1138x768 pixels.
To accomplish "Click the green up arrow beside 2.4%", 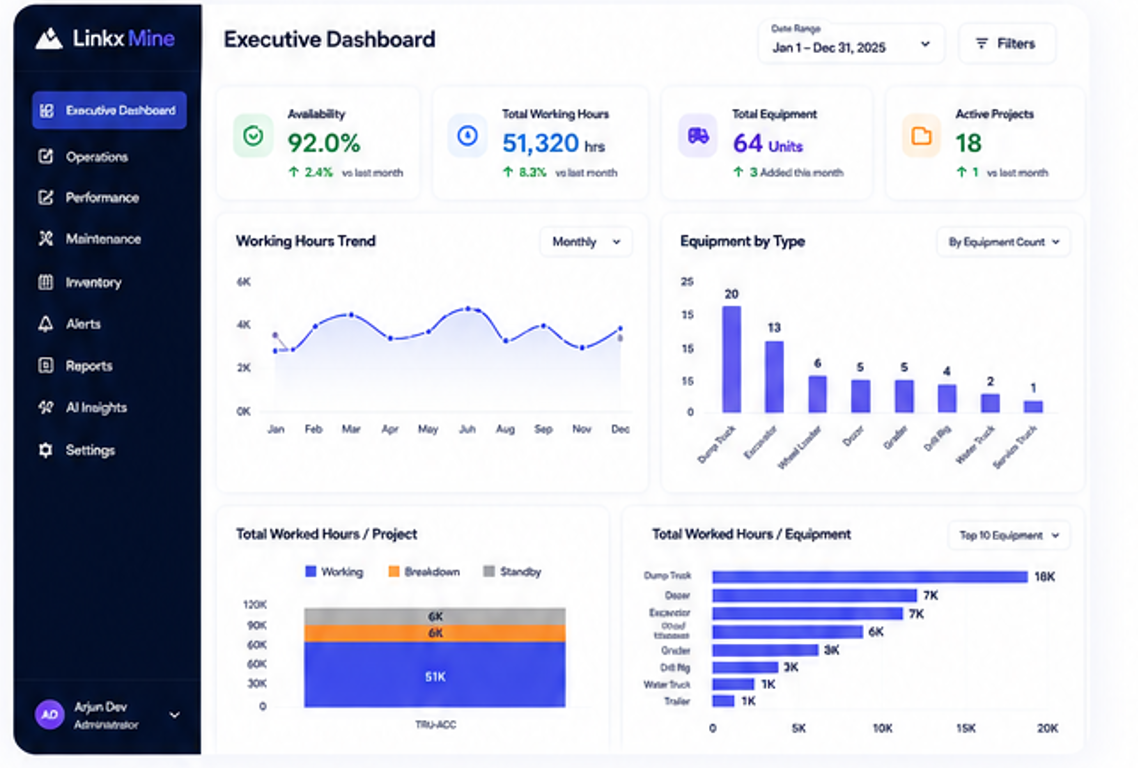I will pos(294,172).
